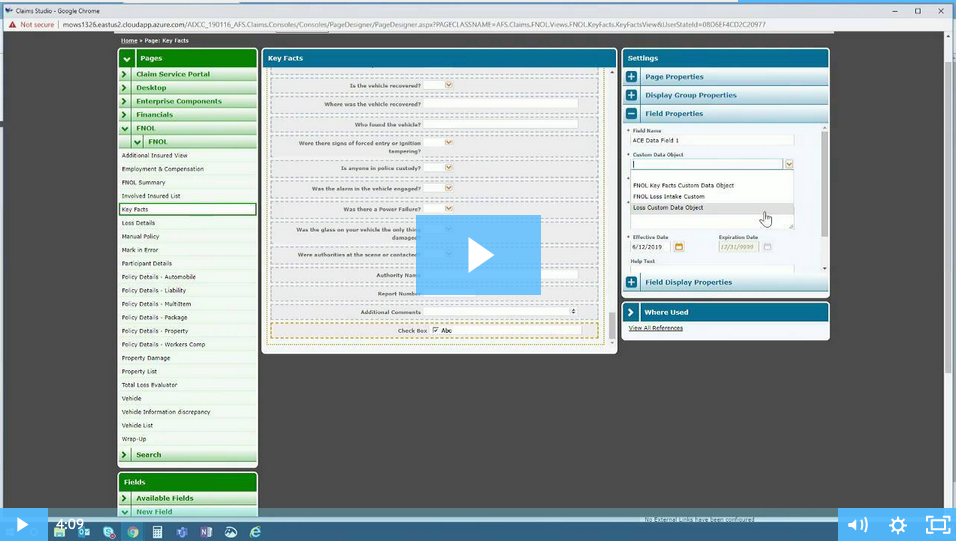Click the small play button in the video control bar
Image resolution: width=956 pixels, height=541 pixels.
coord(22,525)
